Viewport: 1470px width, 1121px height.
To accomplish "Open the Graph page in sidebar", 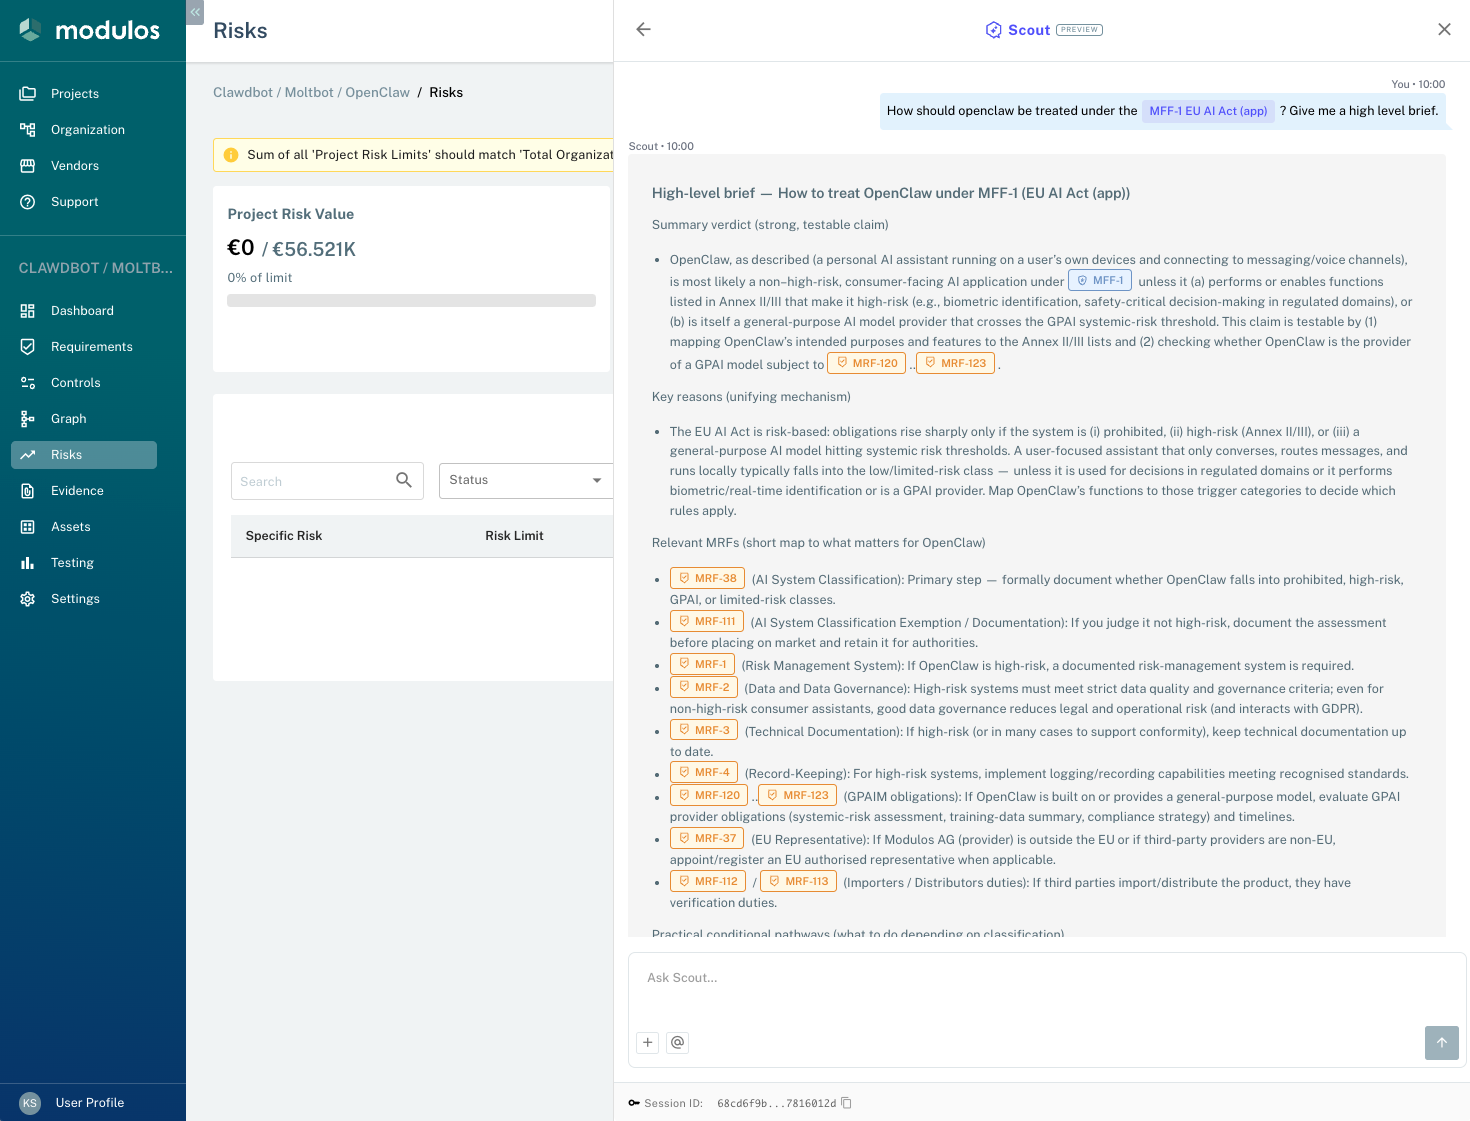I will click(69, 419).
